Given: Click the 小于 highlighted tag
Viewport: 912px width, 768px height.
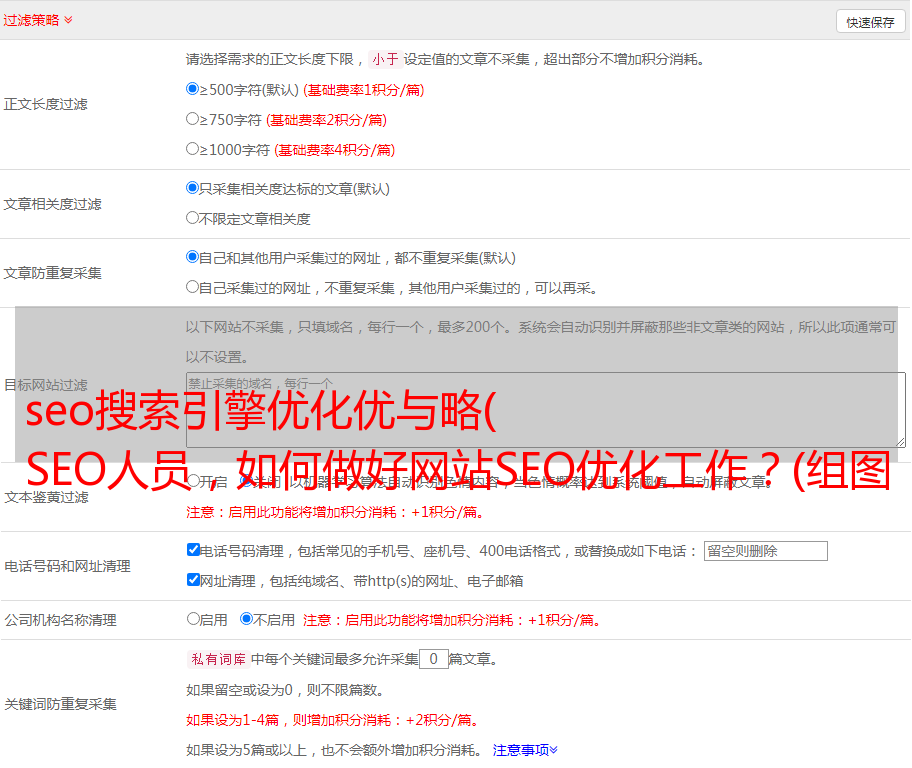Looking at the screenshot, I should 385,59.
